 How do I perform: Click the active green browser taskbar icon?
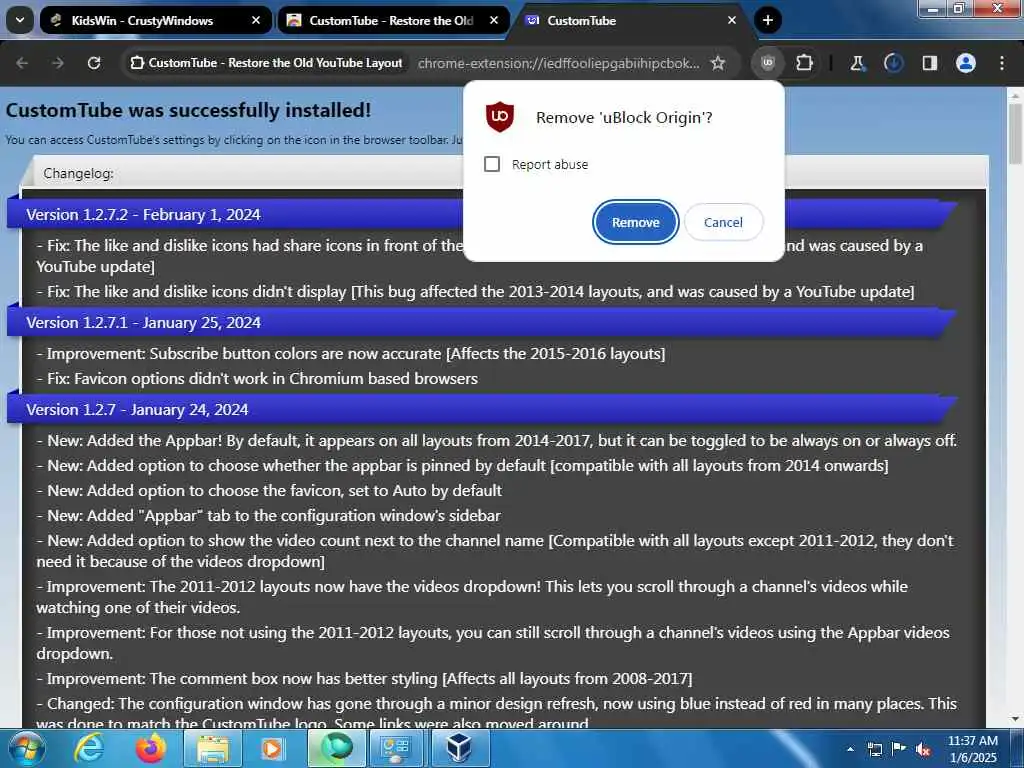[x=337, y=748]
